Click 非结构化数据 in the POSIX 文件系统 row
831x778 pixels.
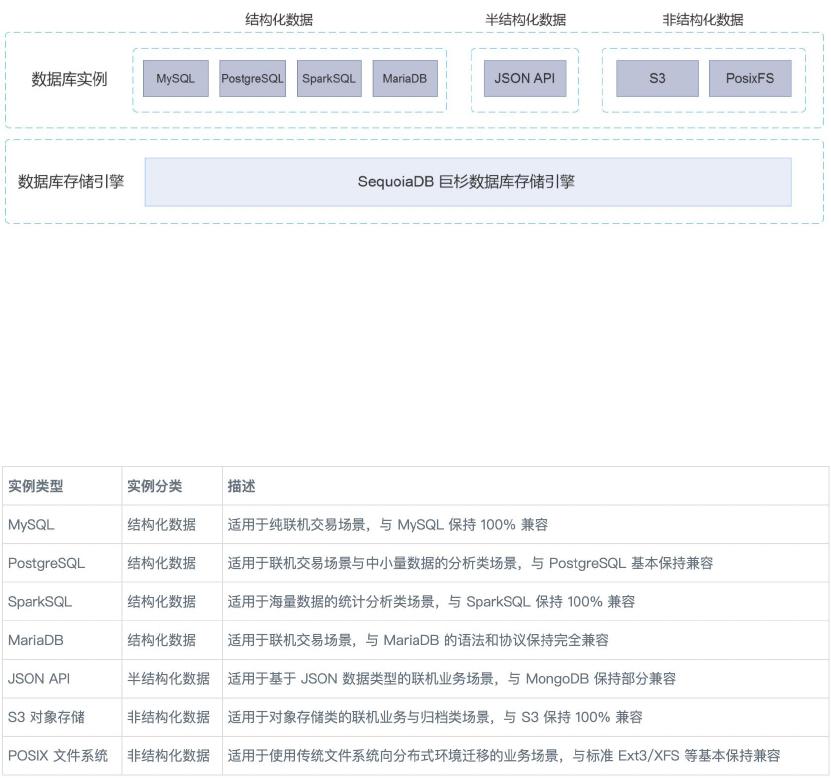coord(169,756)
